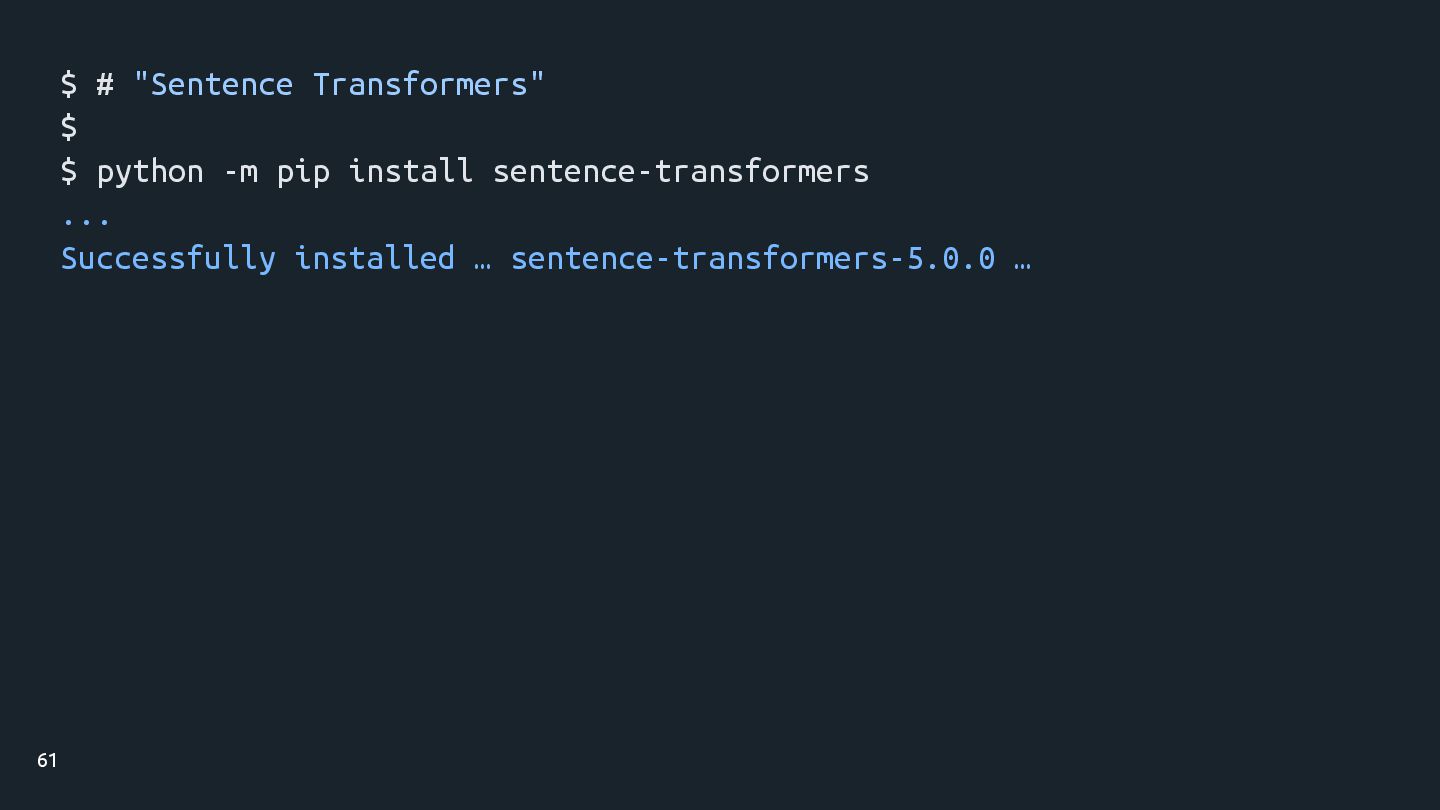Click the word installed in the output line
Image resolution: width=1440 pixels, height=810 pixels.
tap(375, 258)
